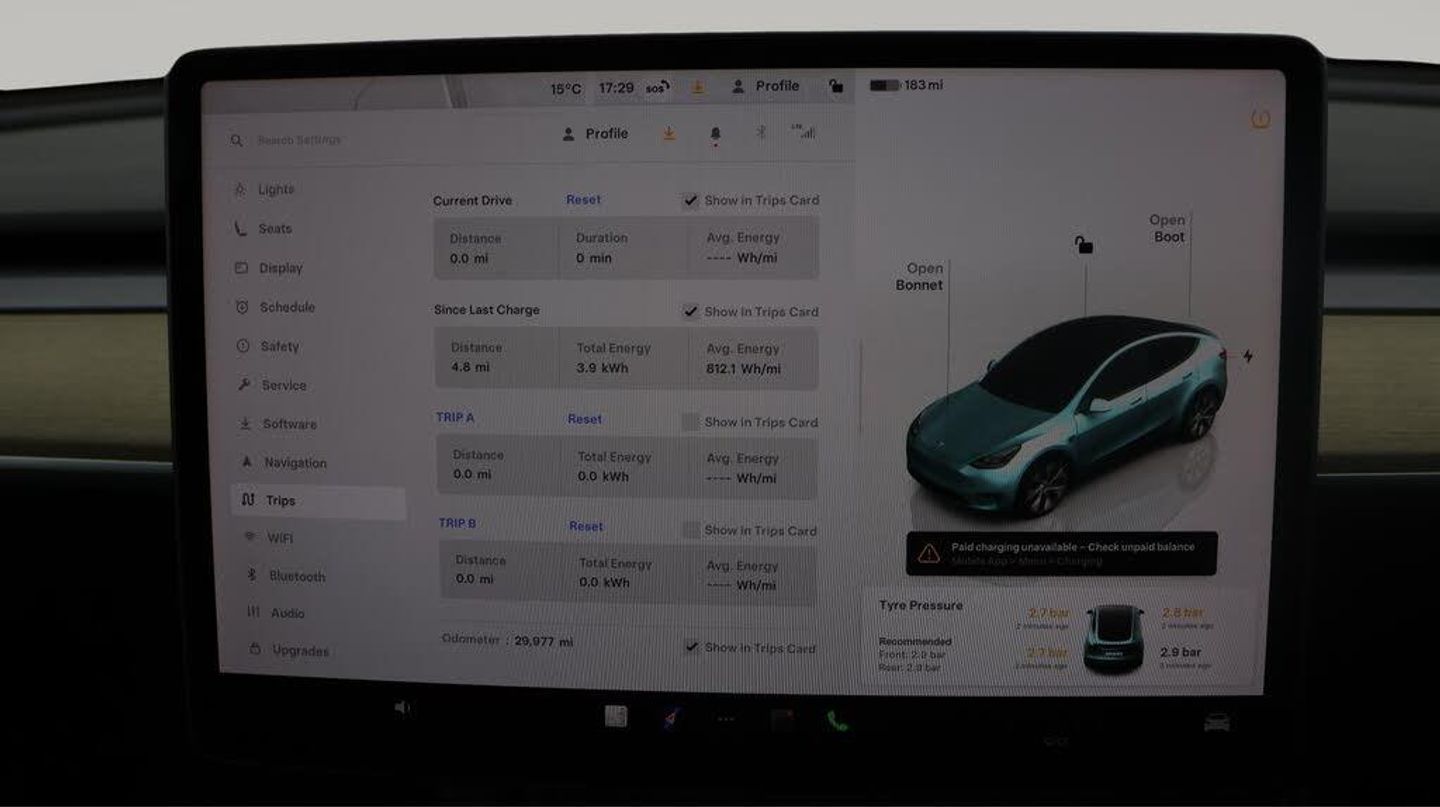Tap the unlock padlock icon above the car
The image size is (1440, 807).
[1083, 245]
